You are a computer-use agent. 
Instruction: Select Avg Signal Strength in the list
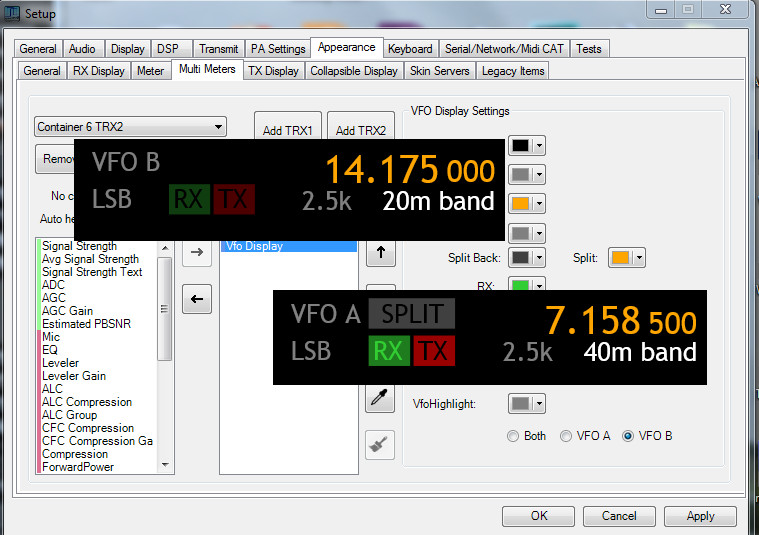[x=91, y=259]
